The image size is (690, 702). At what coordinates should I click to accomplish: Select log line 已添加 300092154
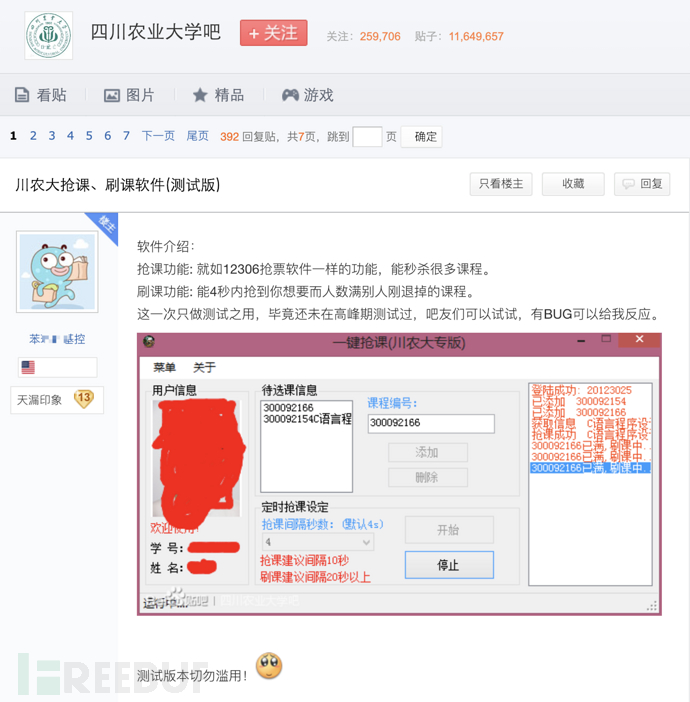[579, 401]
